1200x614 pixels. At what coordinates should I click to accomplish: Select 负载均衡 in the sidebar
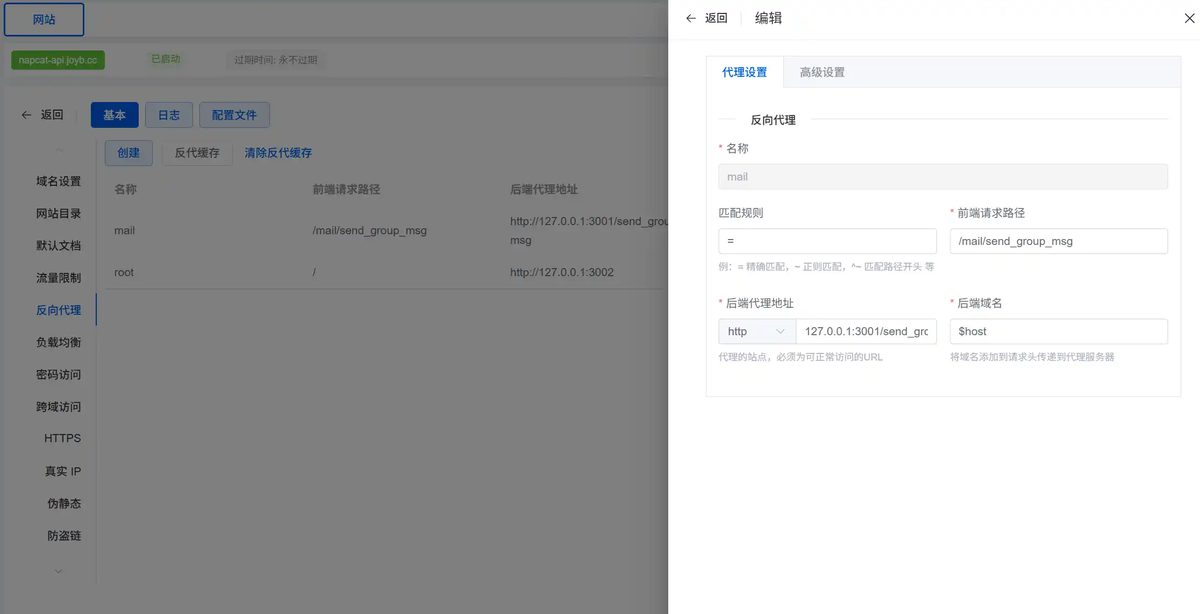[x=59, y=342]
